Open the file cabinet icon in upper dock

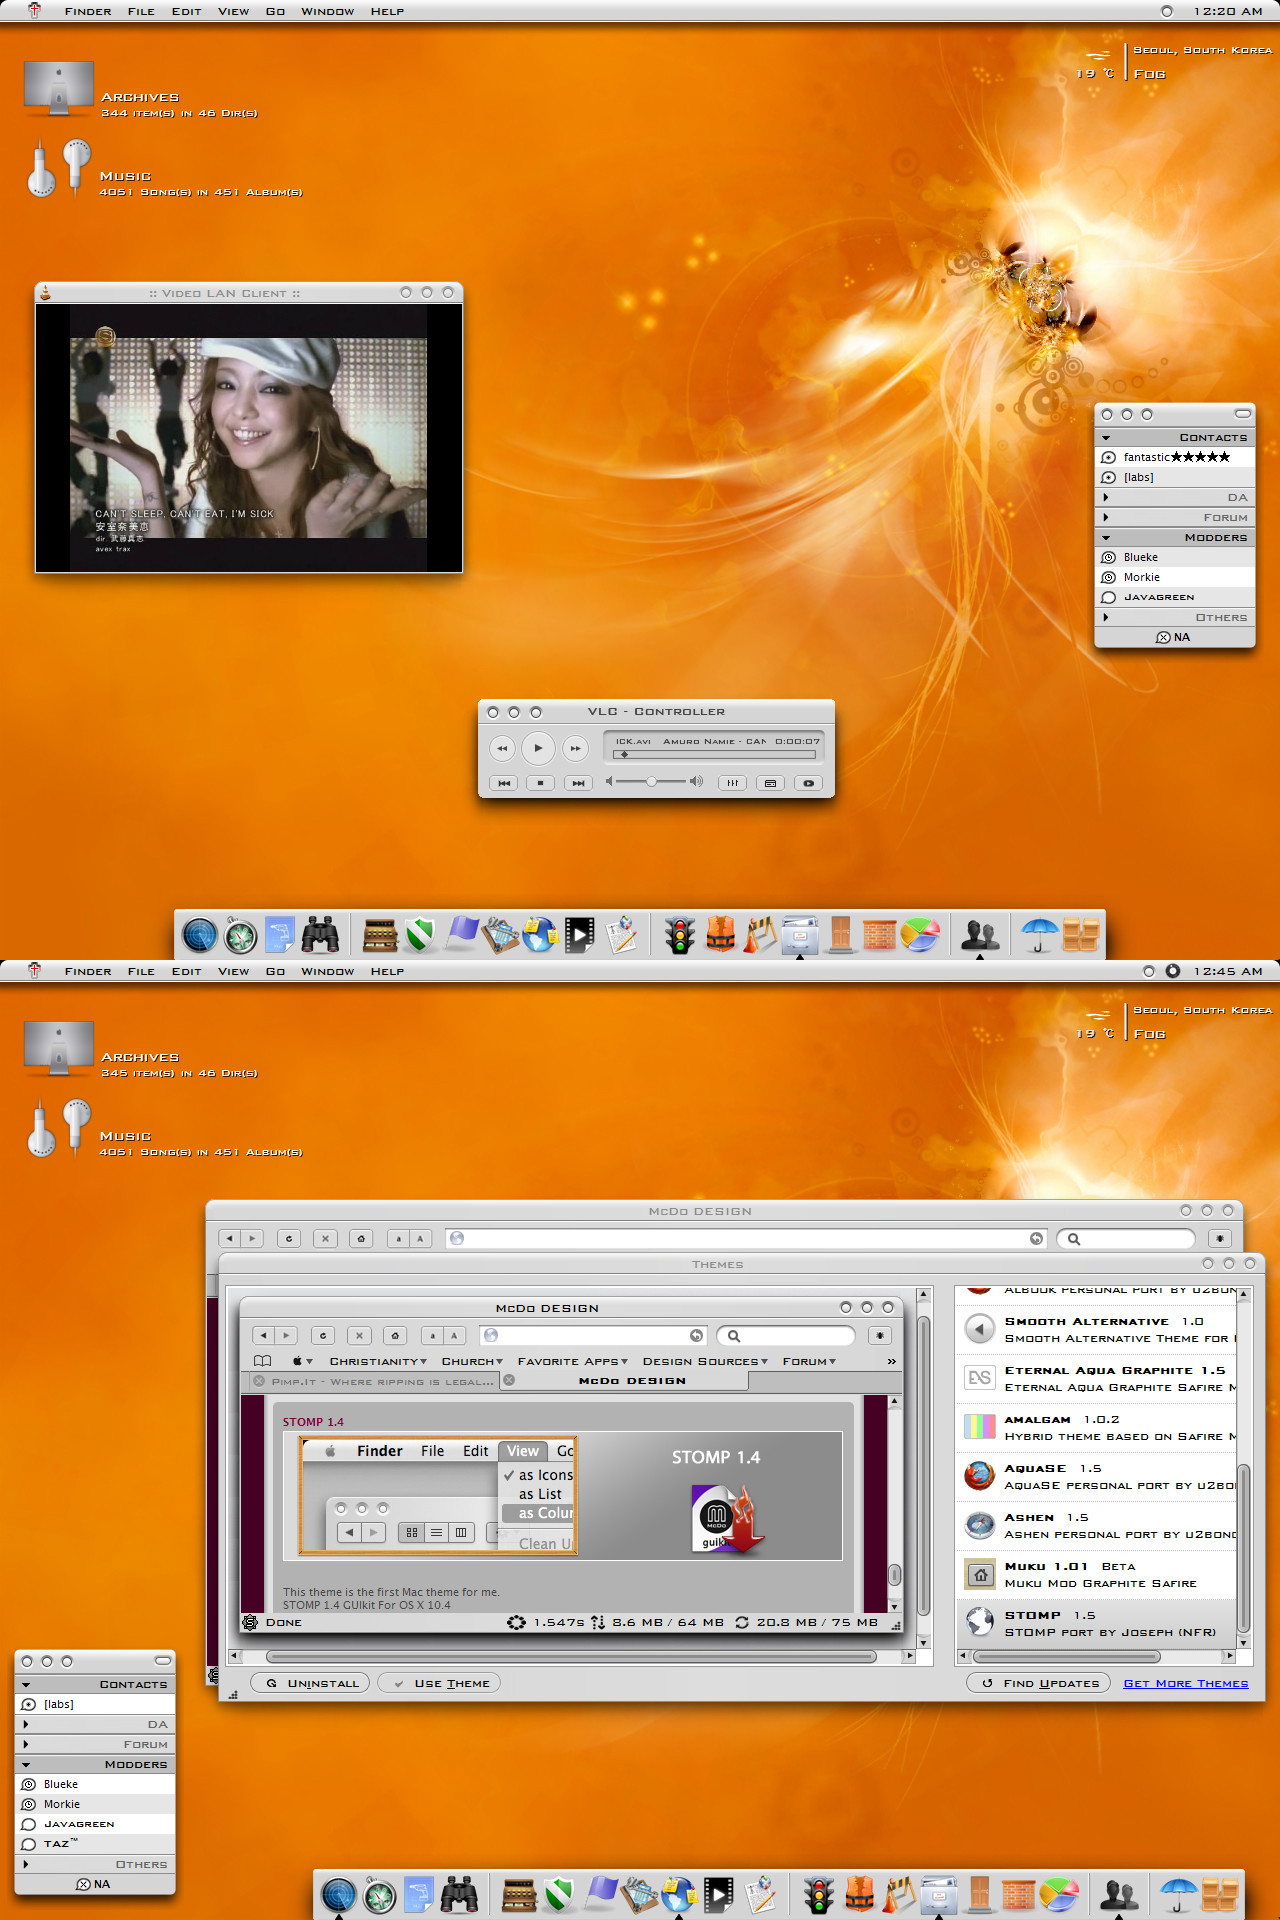click(x=800, y=935)
